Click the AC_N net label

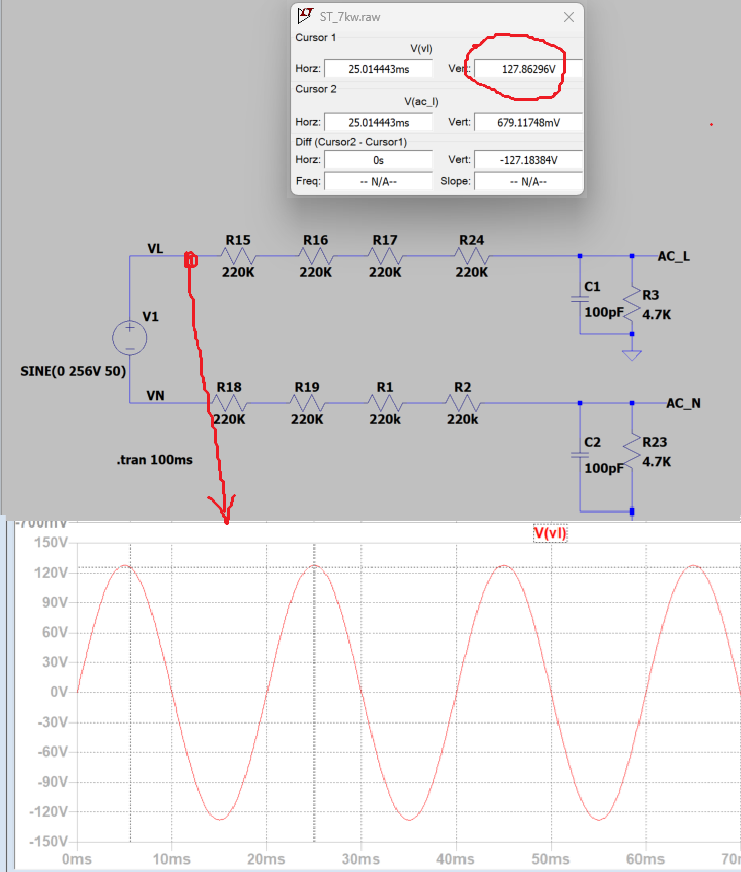[x=683, y=403]
